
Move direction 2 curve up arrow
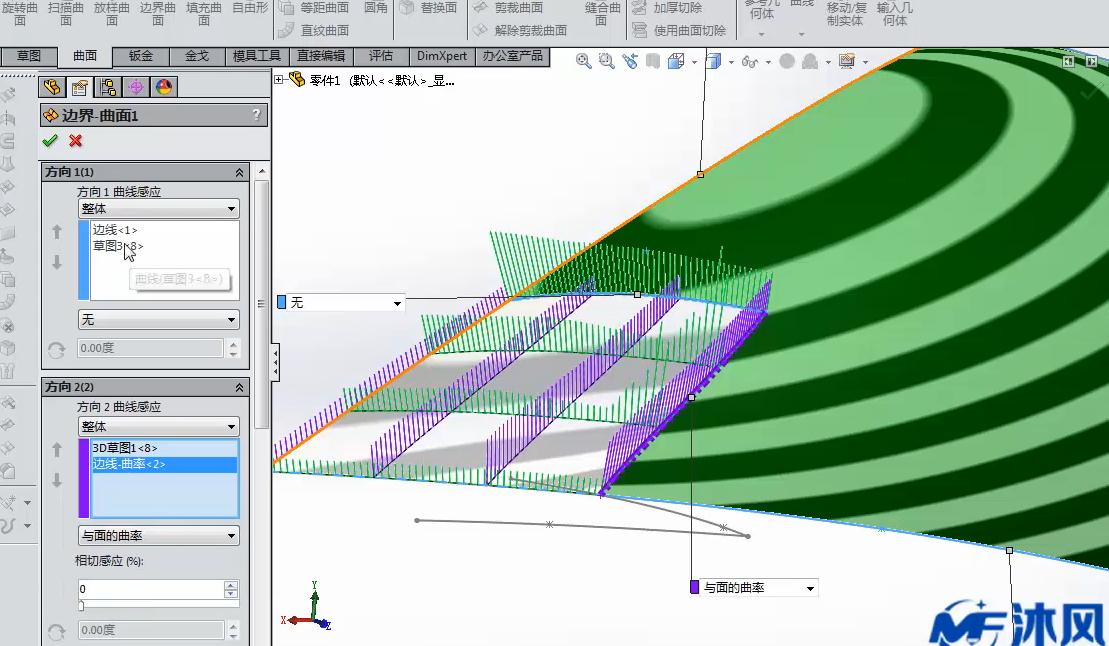pyautogui.click(x=57, y=449)
